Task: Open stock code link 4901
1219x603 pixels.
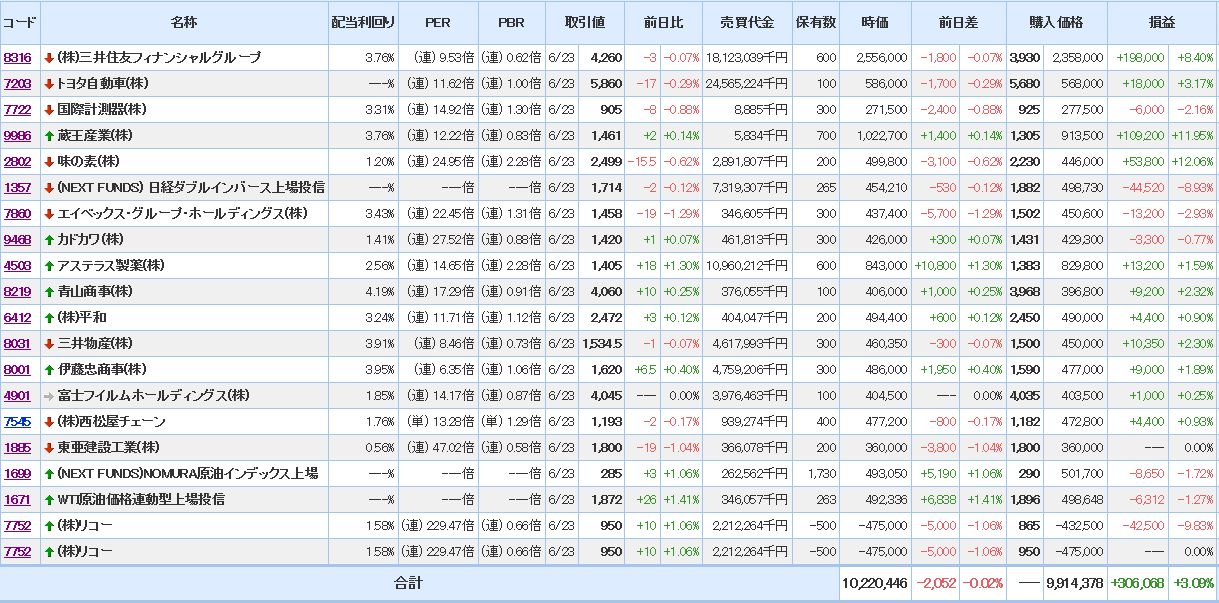Action: 17,396
